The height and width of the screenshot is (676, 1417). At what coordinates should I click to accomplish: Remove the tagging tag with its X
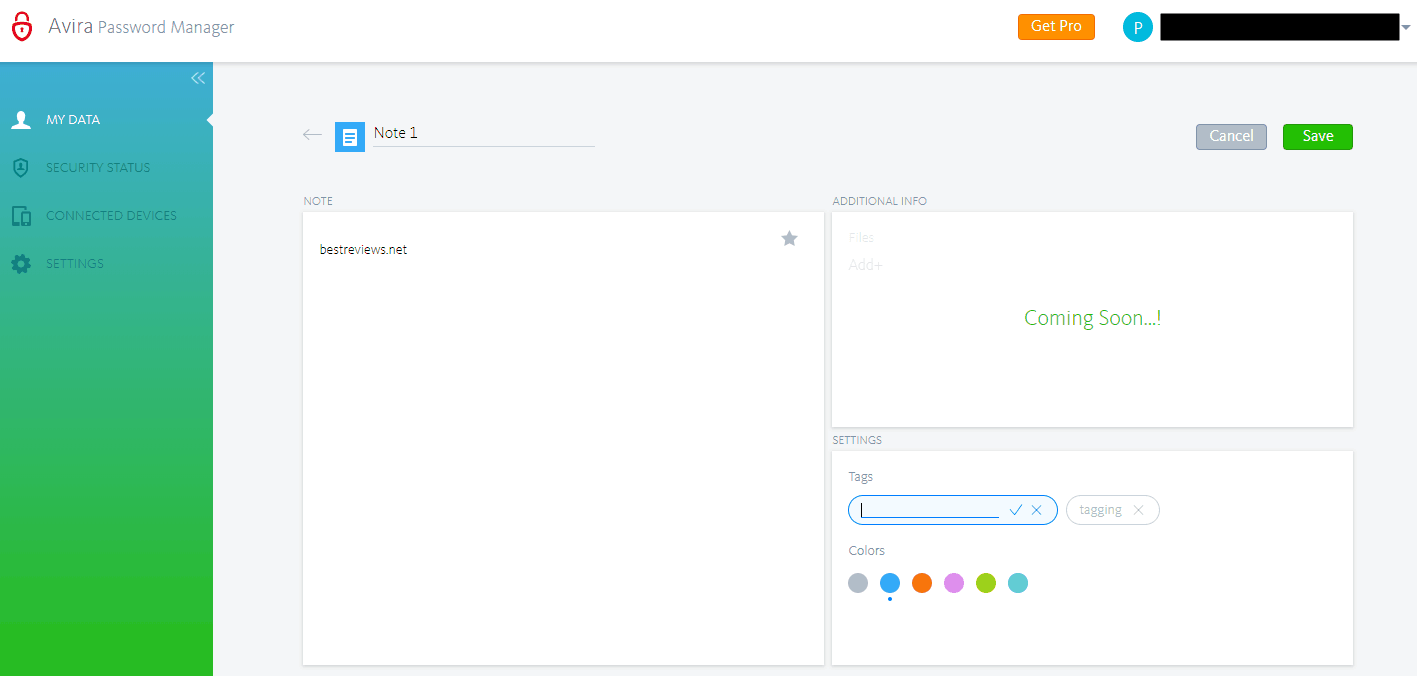(1139, 510)
